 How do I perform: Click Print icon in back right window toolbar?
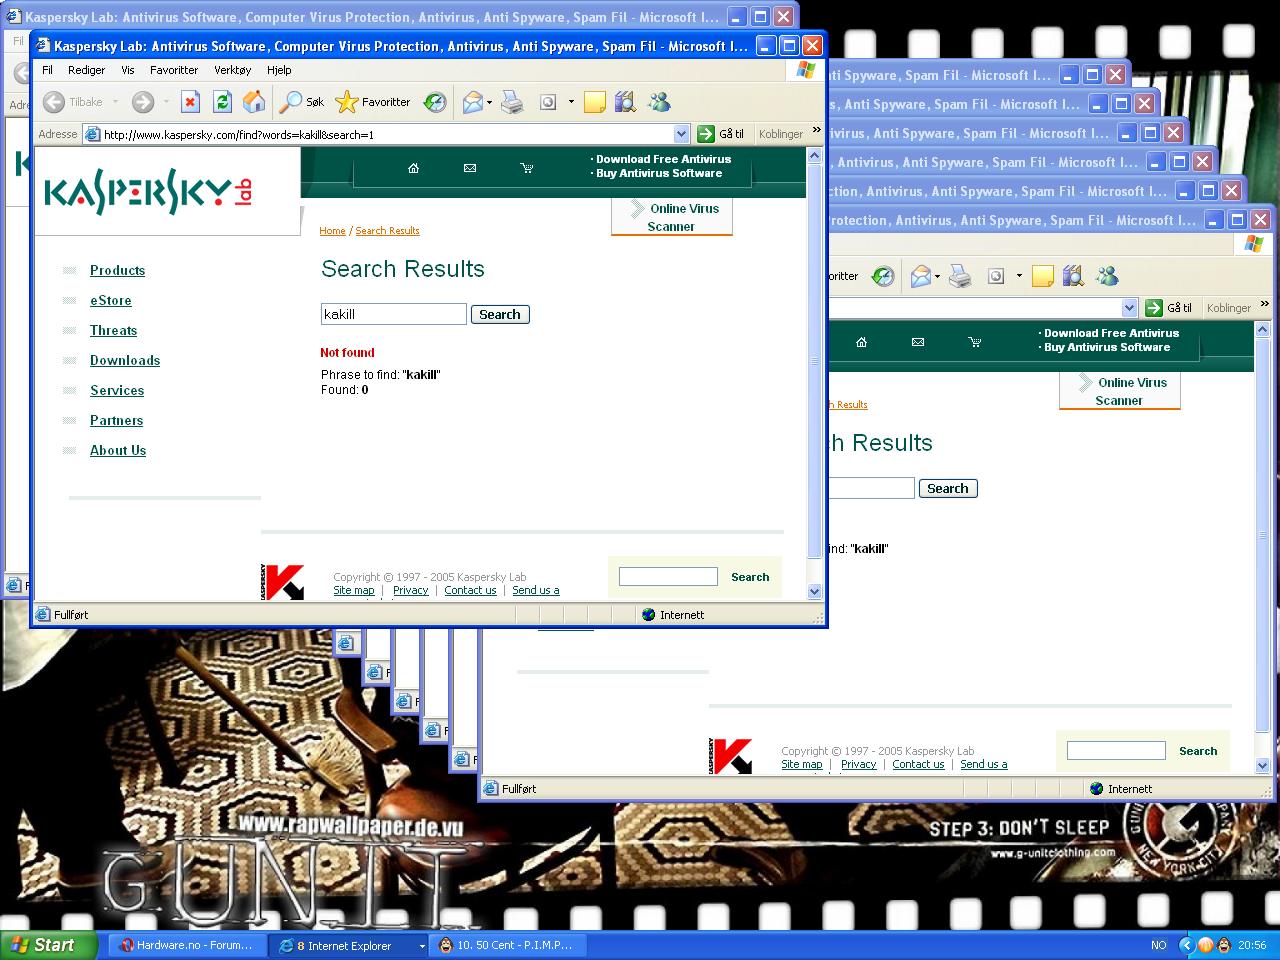[960, 276]
